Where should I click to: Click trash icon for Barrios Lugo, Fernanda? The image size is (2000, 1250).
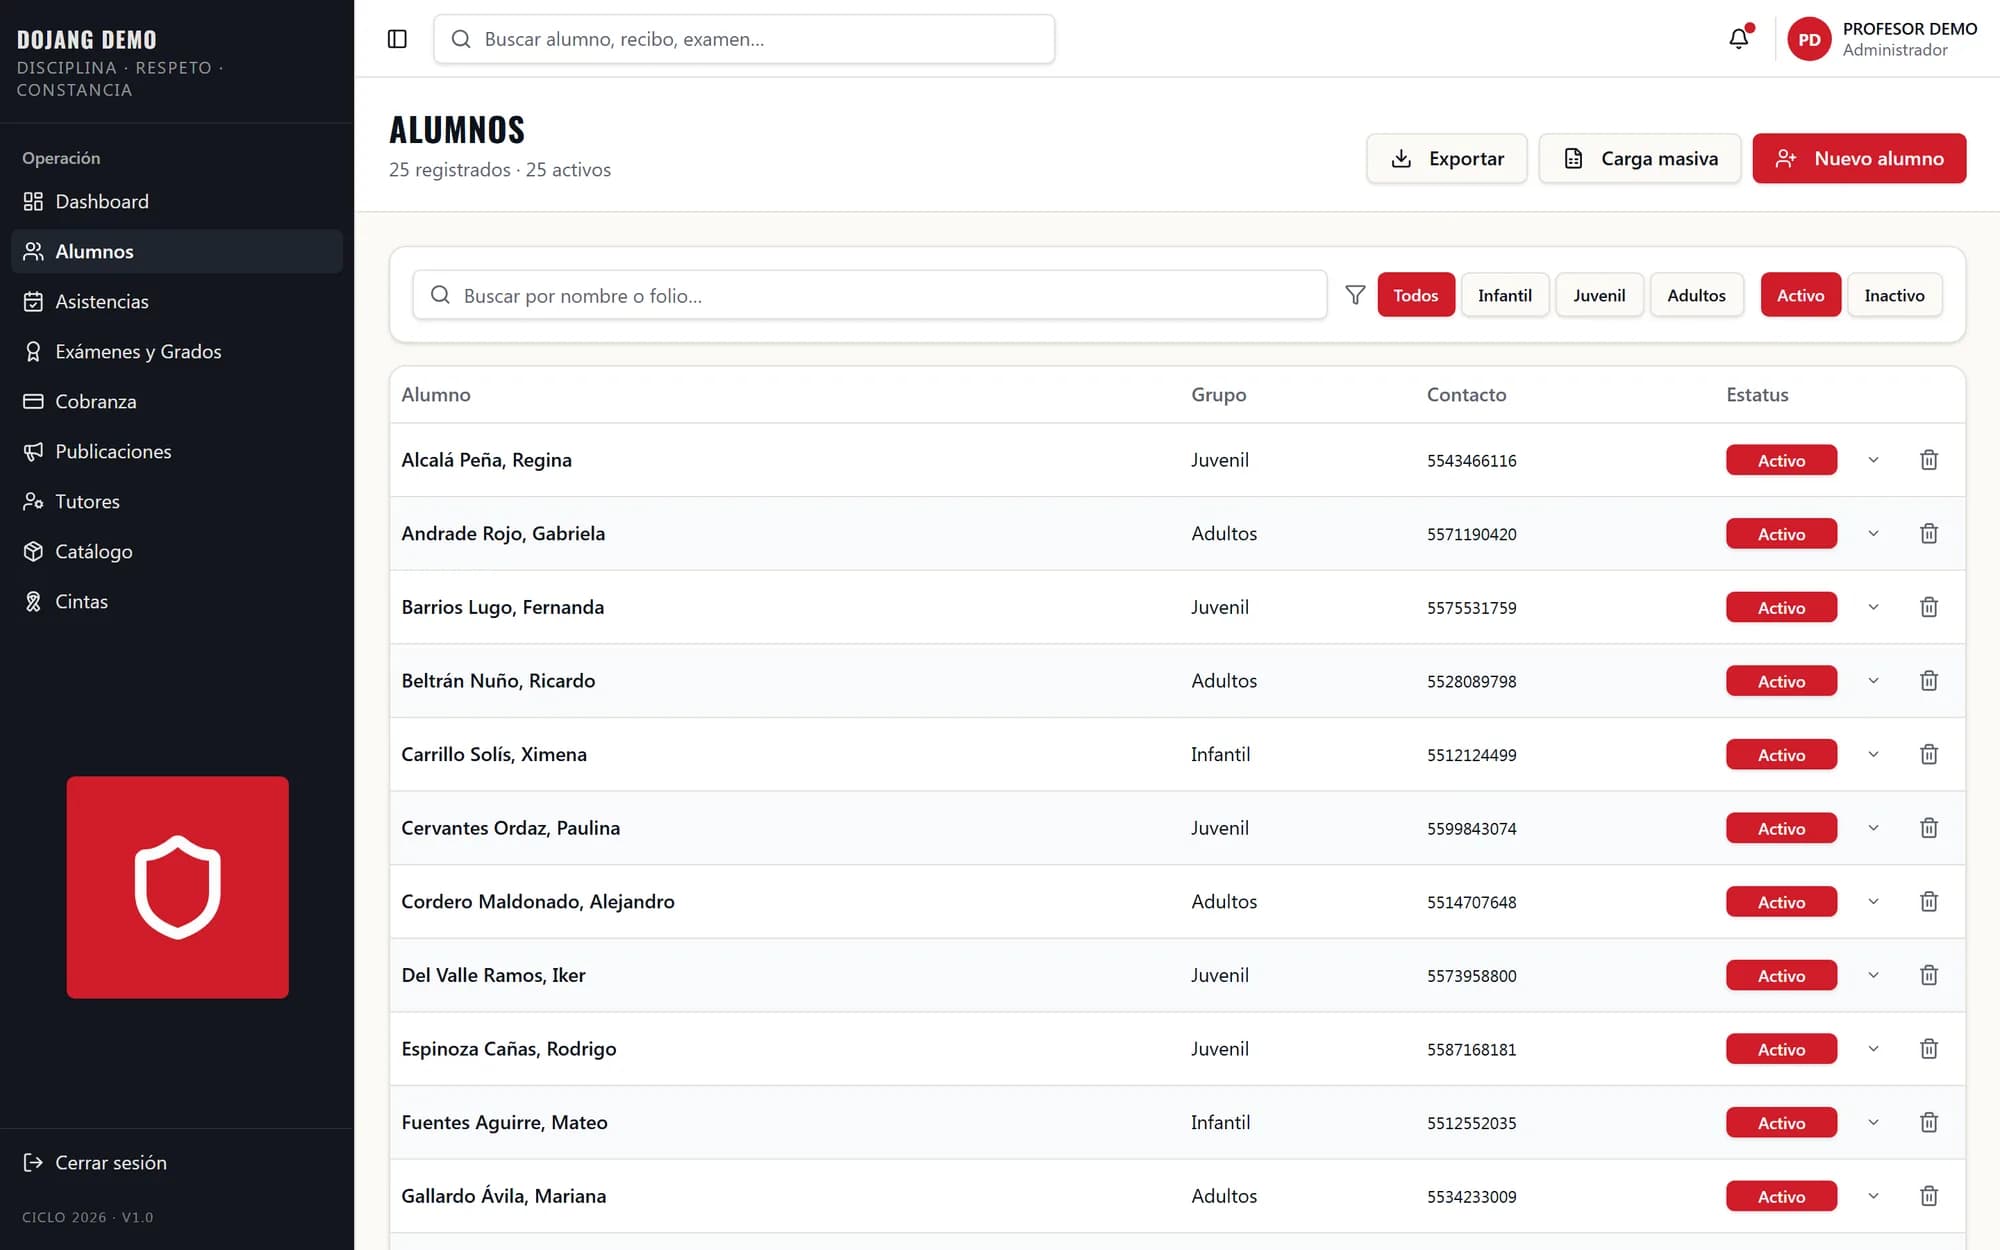coord(1929,607)
